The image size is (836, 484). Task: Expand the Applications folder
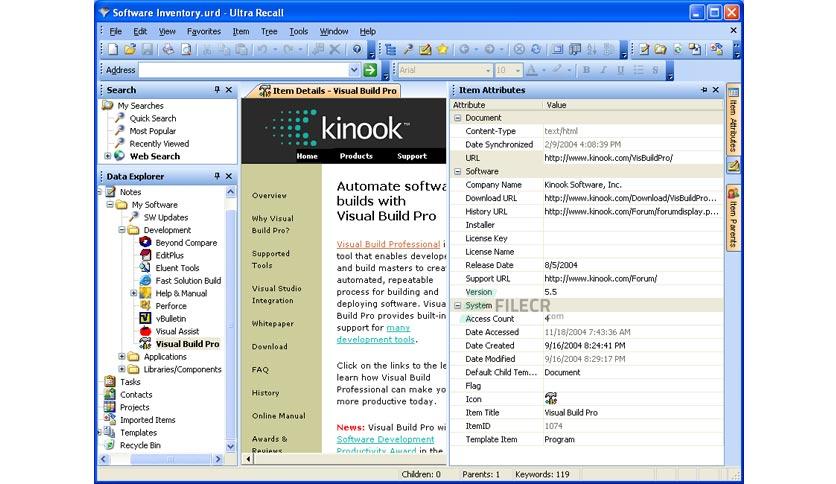(122, 357)
